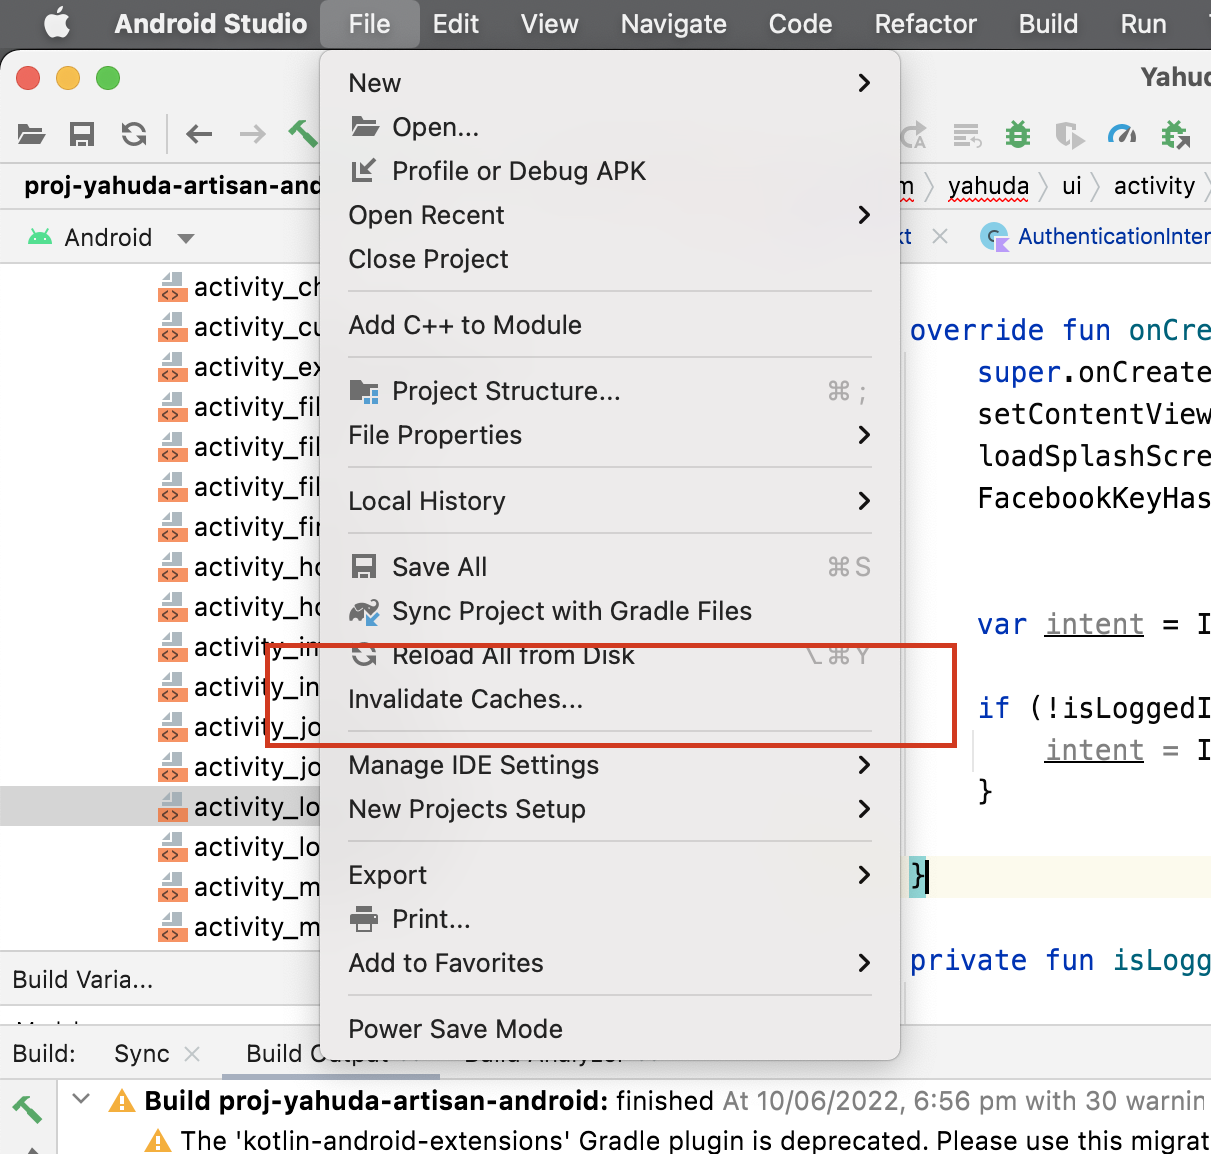Click the hammer icon in Build panel

pos(27,1109)
